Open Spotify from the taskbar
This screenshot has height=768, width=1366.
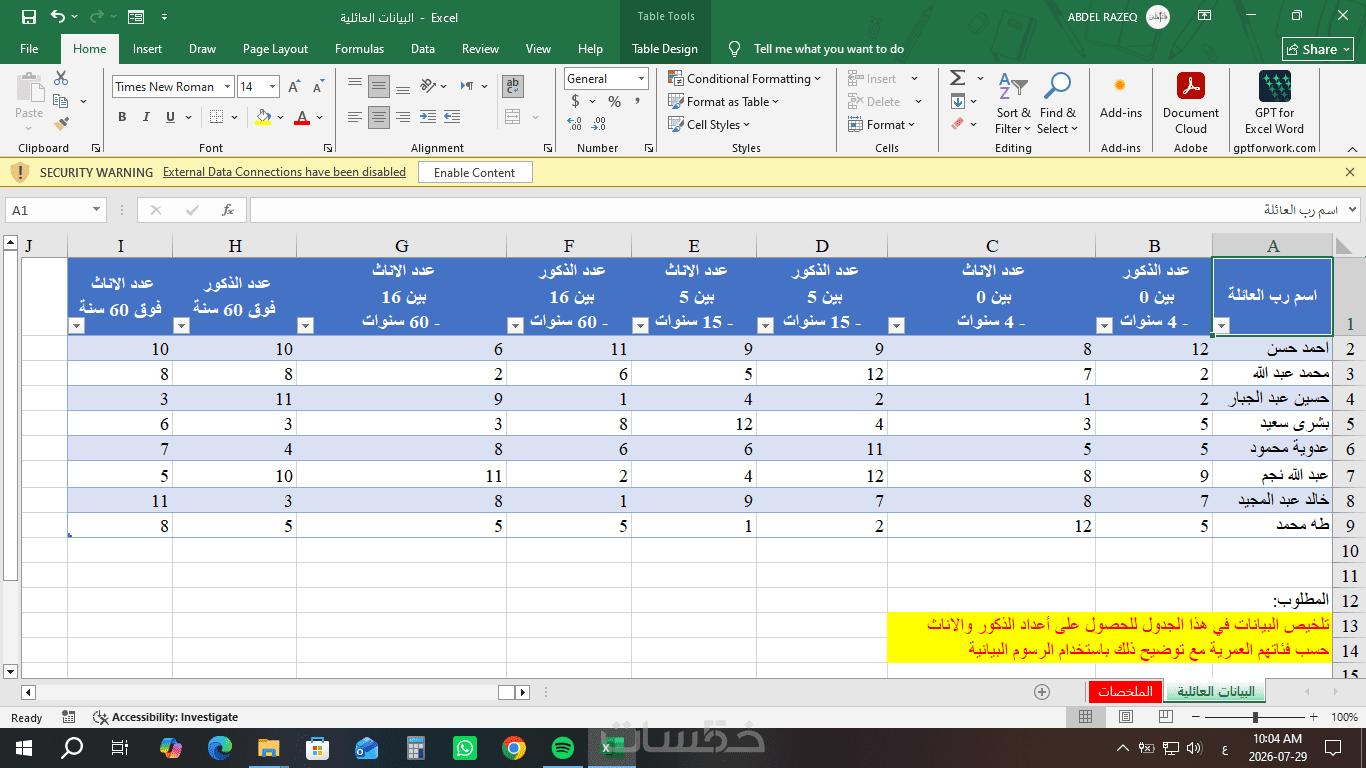pos(562,747)
